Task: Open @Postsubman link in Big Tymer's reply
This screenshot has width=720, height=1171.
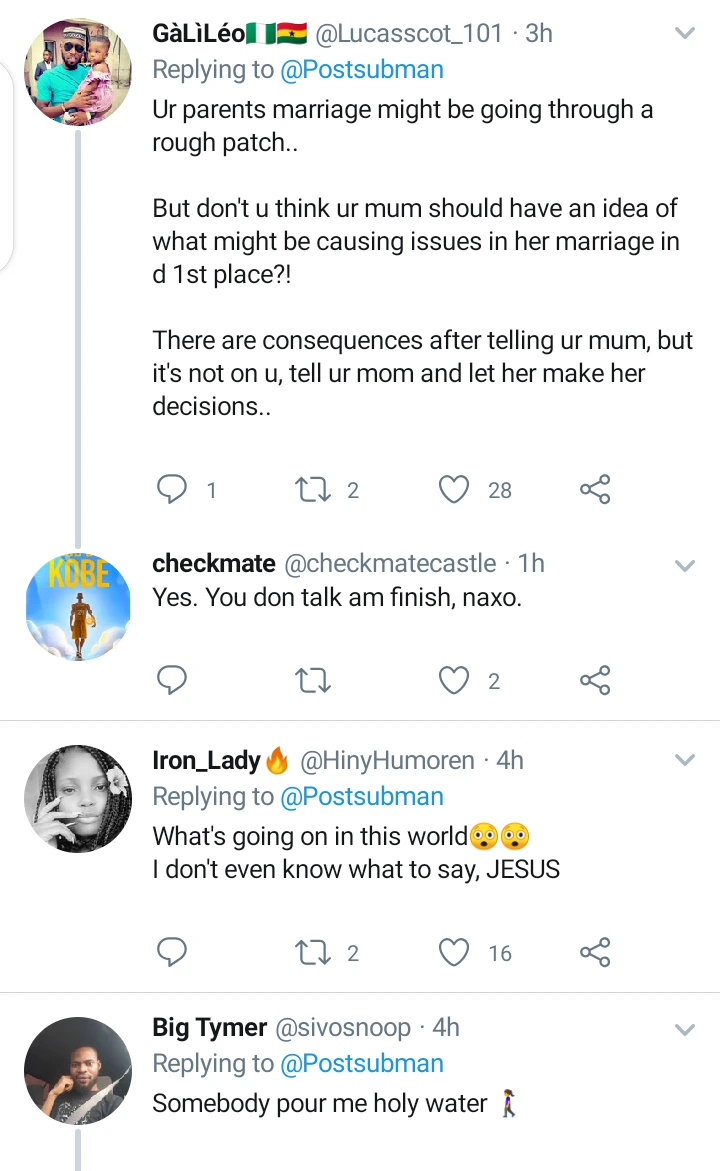Action: click(x=361, y=1064)
